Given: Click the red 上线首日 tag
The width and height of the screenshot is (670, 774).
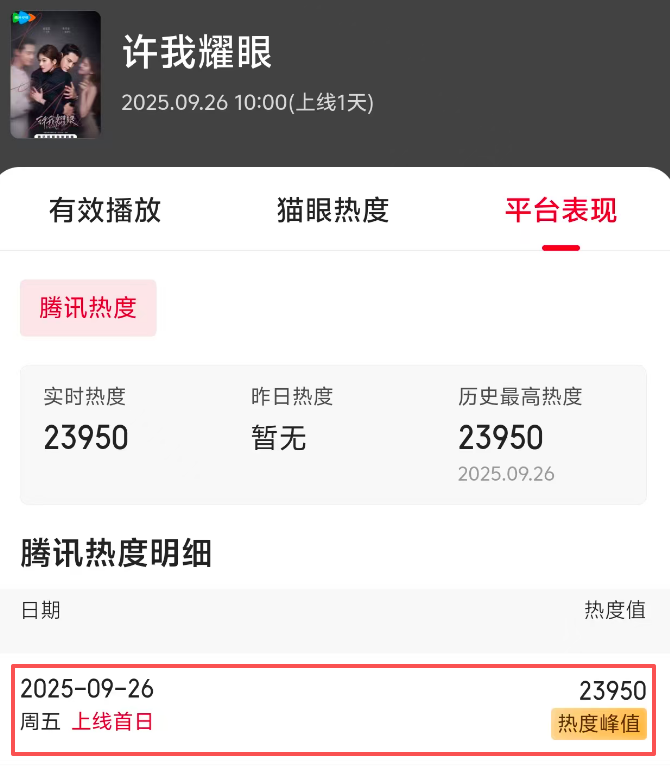Looking at the screenshot, I should point(112,721).
